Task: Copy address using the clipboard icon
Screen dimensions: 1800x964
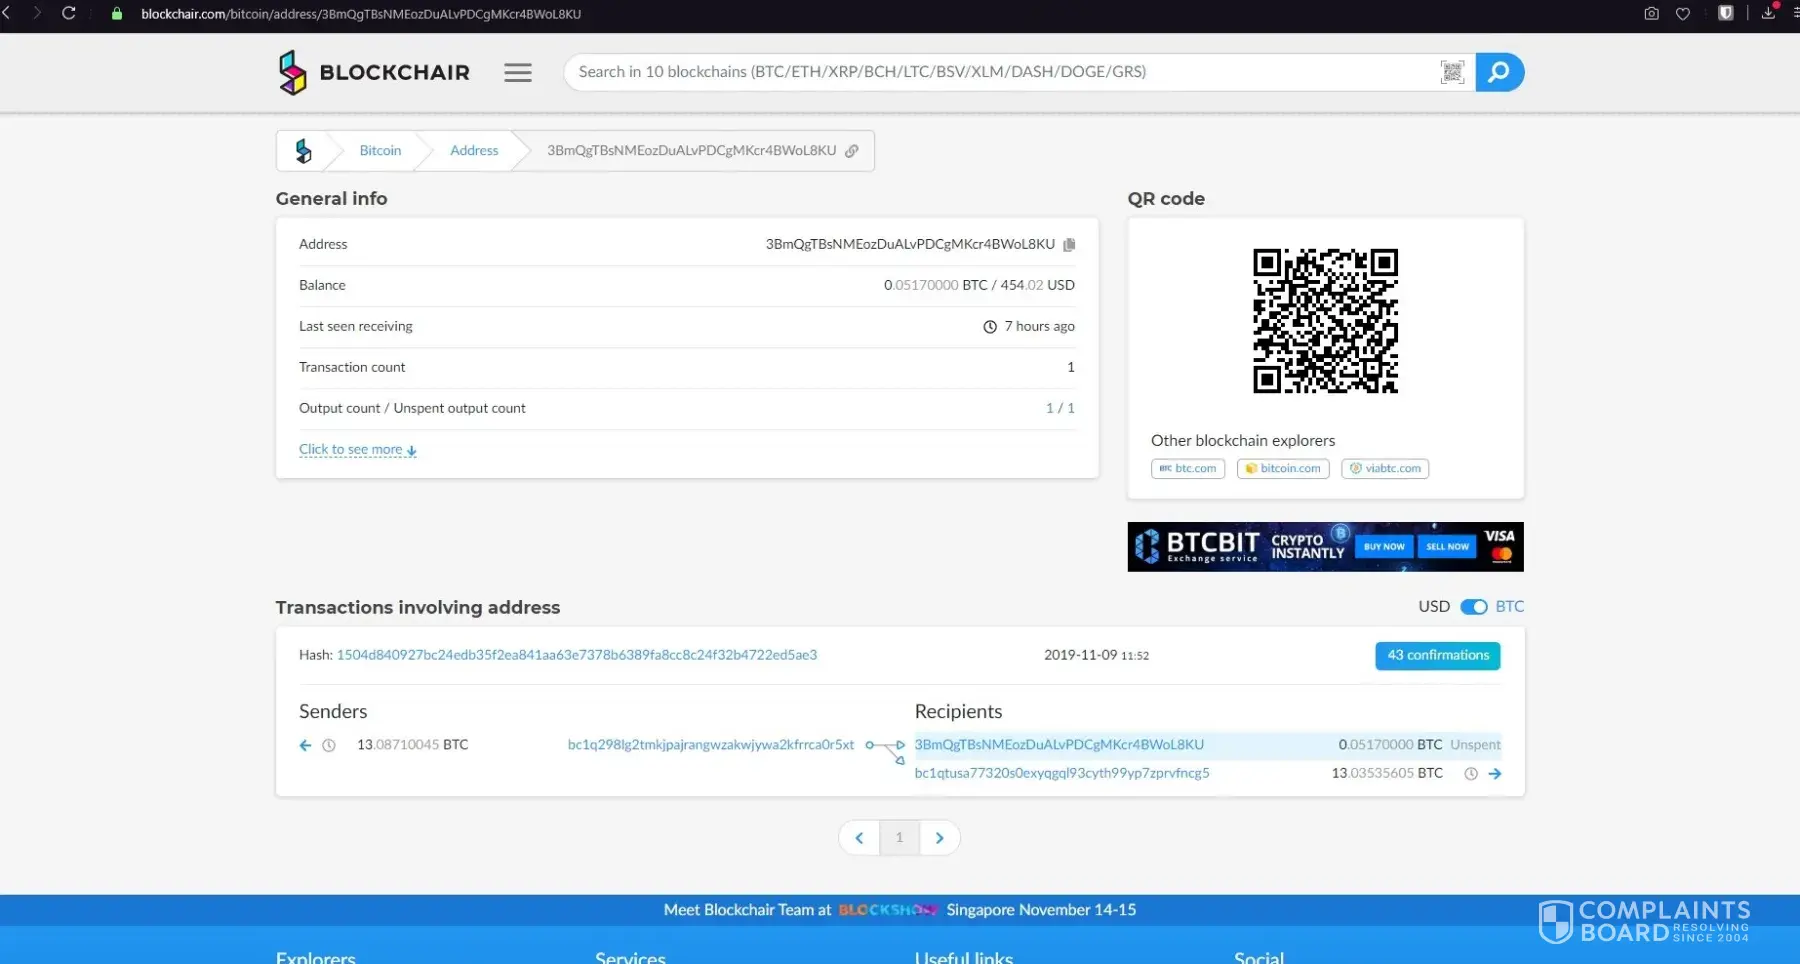Action: (x=1069, y=245)
